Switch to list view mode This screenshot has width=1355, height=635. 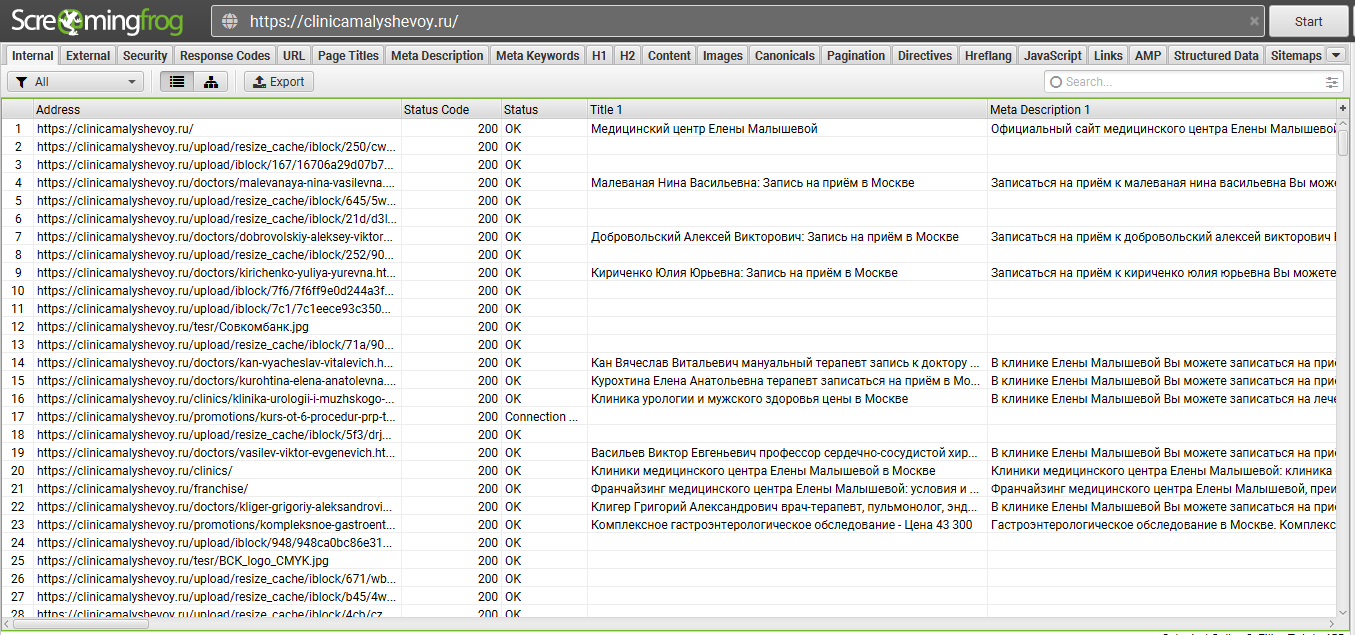tap(177, 82)
